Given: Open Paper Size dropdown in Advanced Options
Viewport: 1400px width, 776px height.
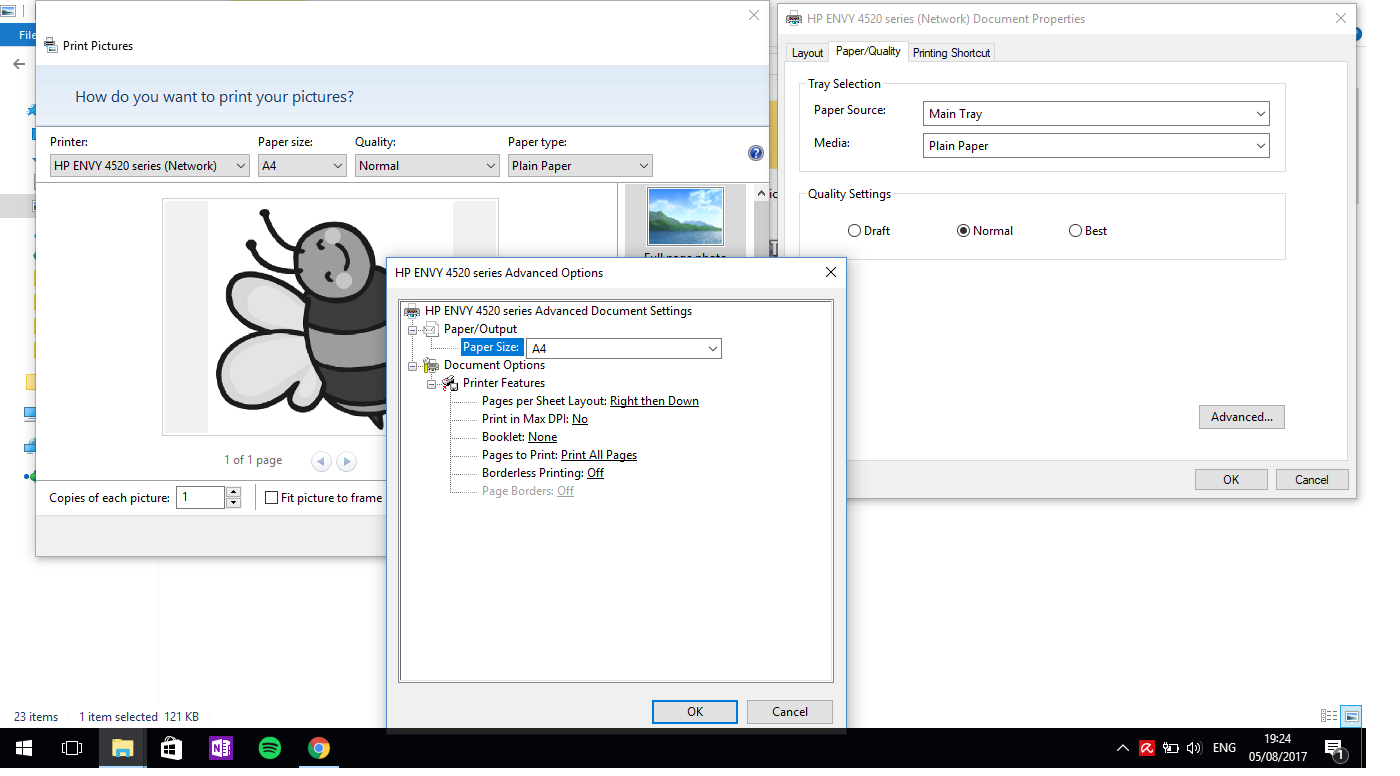Looking at the screenshot, I should click(623, 349).
